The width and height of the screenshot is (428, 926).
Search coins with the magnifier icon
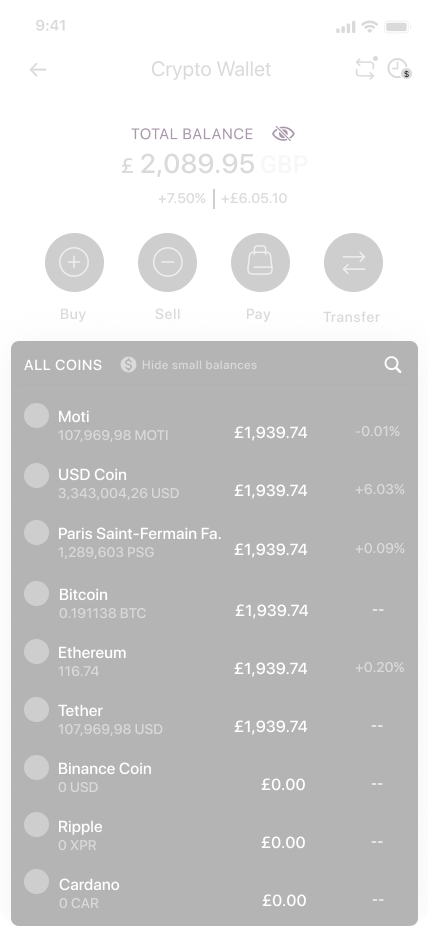click(x=393, y=365)
